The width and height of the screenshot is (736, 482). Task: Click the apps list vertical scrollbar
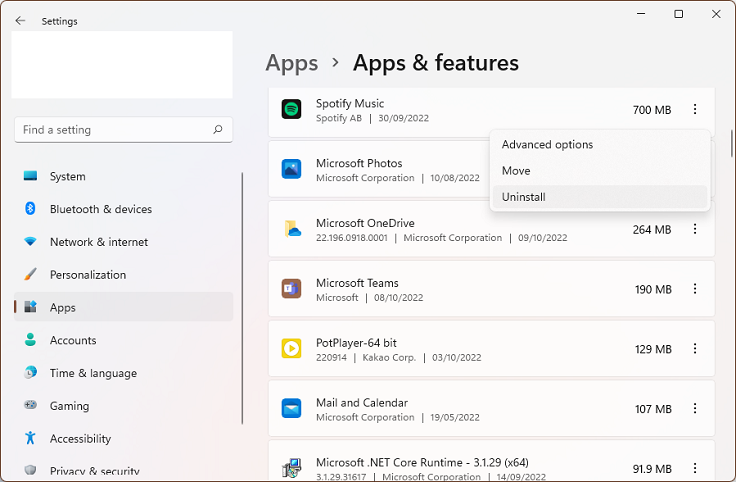pos(731,143)
